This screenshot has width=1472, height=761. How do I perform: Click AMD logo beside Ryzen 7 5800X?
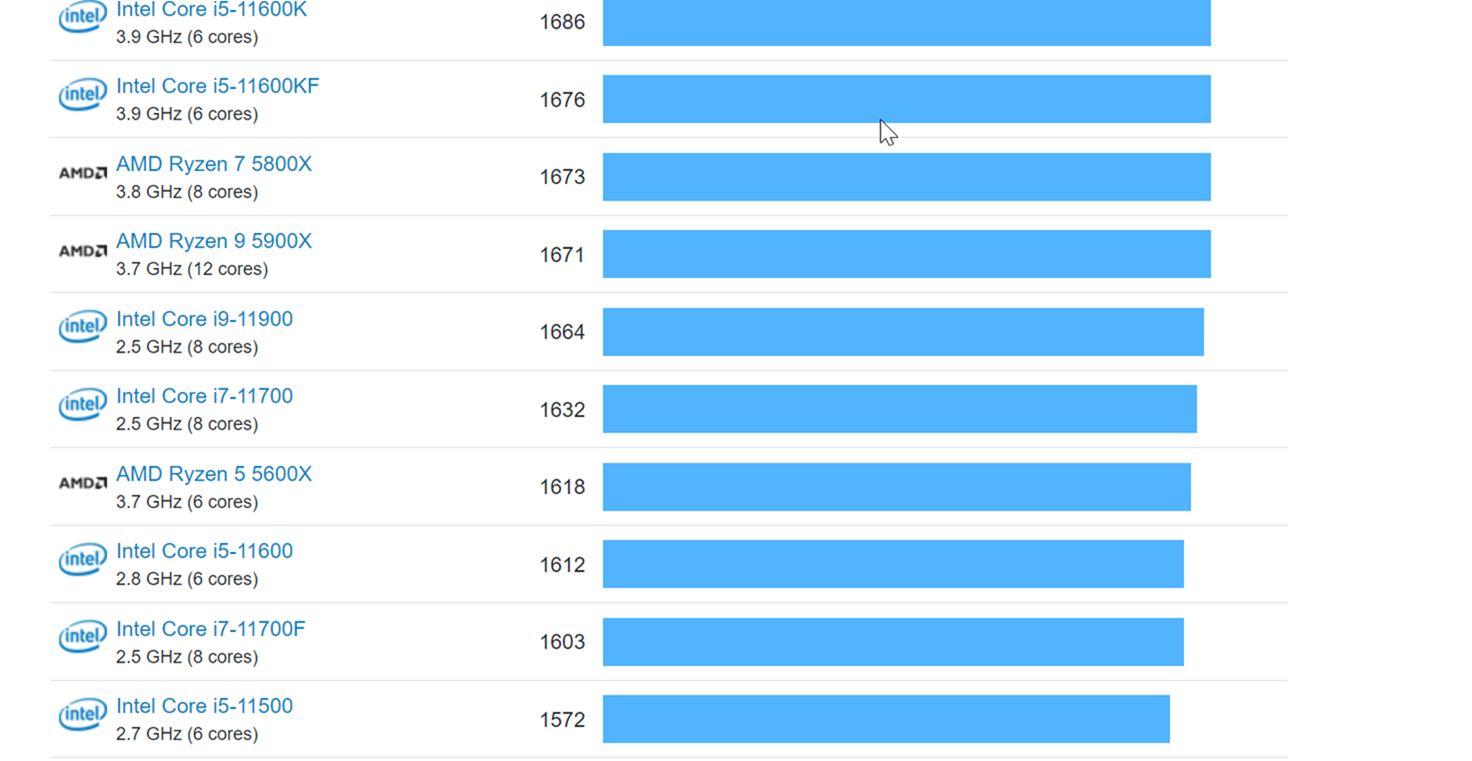tap(82, 173)
